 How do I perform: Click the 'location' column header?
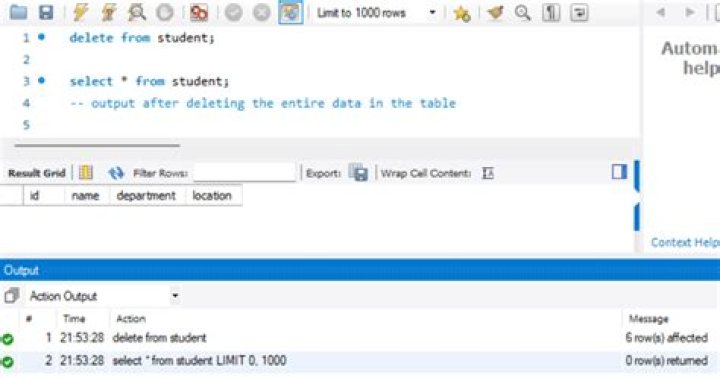(x=214, y=196)
